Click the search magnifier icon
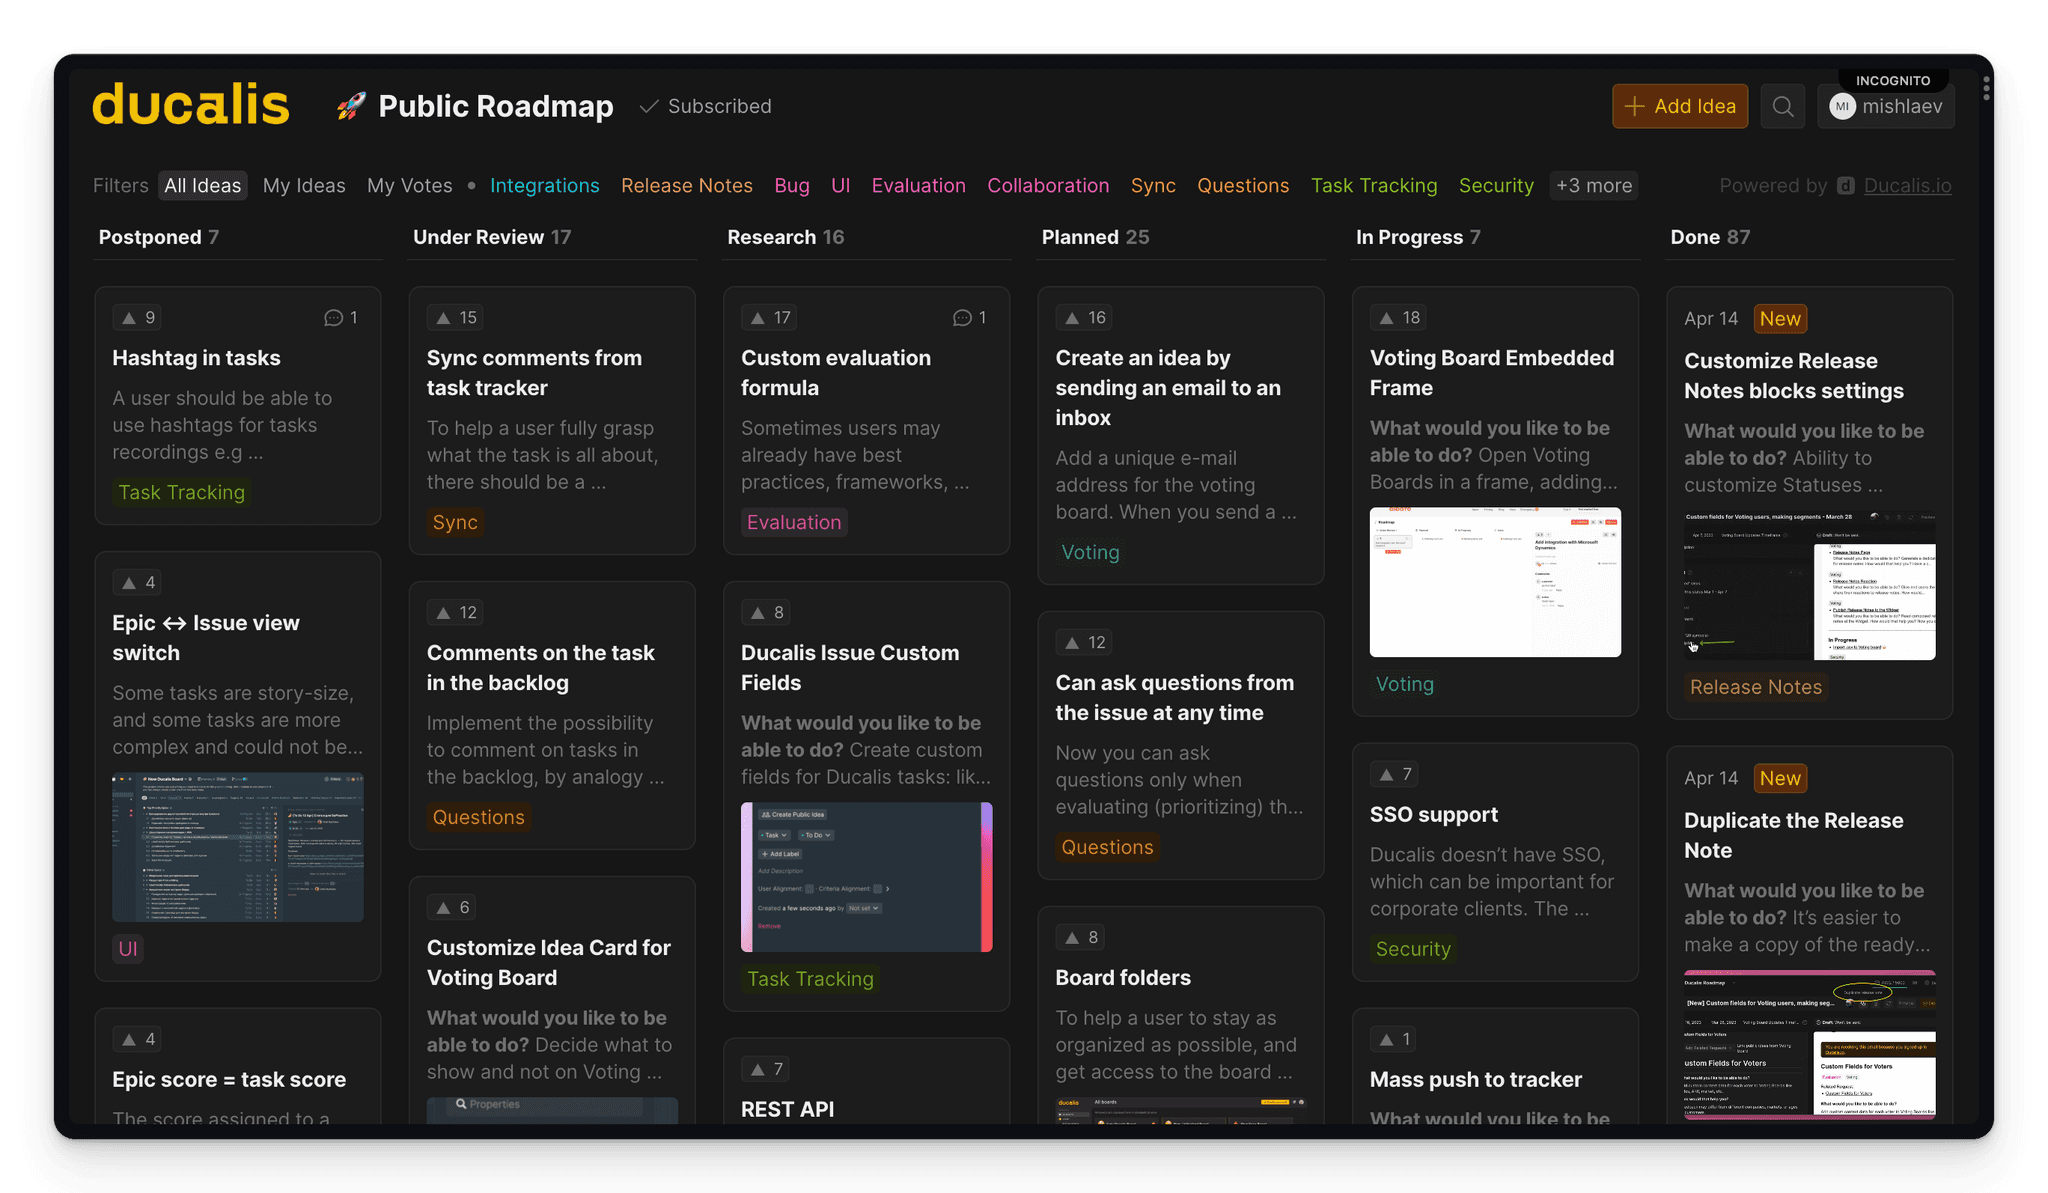 point(1782,106)
